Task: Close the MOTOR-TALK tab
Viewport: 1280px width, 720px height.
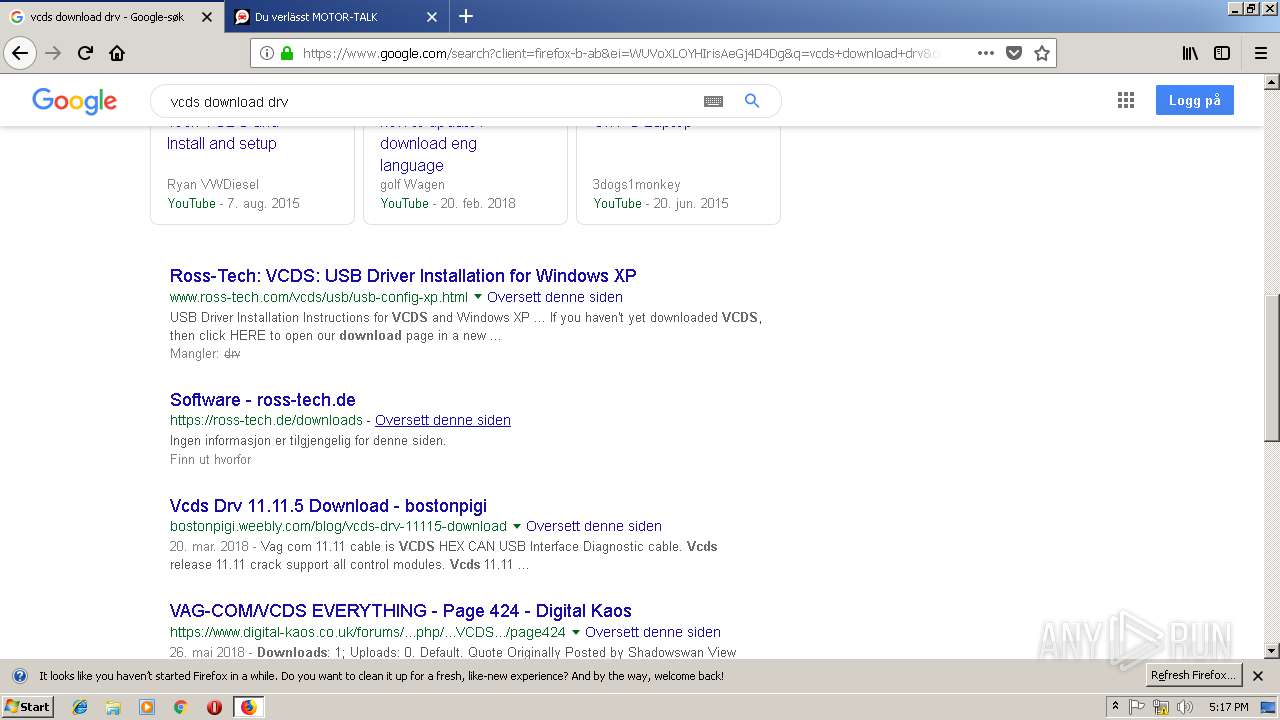Action: [432, 17]
